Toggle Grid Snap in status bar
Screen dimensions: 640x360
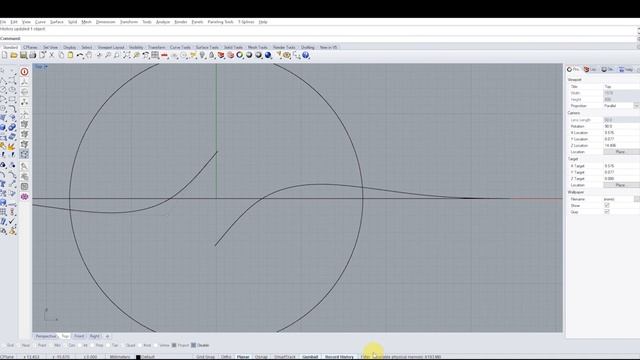tap(205, 357)
